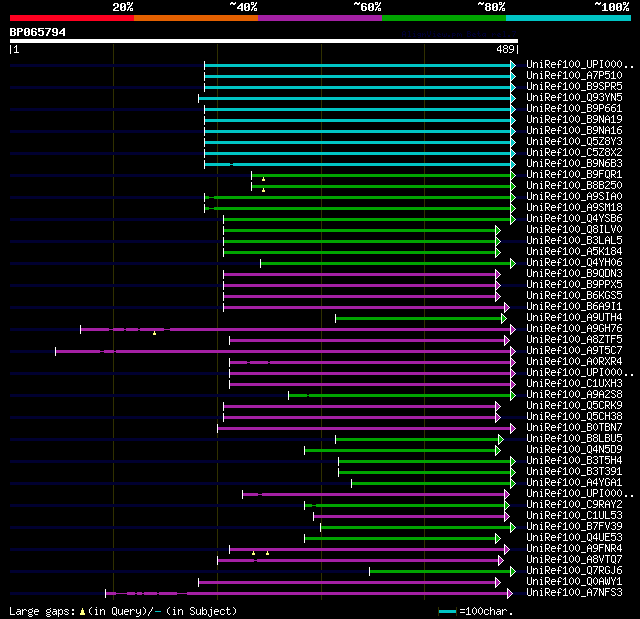640x619 pixels.
Task: Click the green A4YGA1 alignment bar
Action: tap(431, 484)
